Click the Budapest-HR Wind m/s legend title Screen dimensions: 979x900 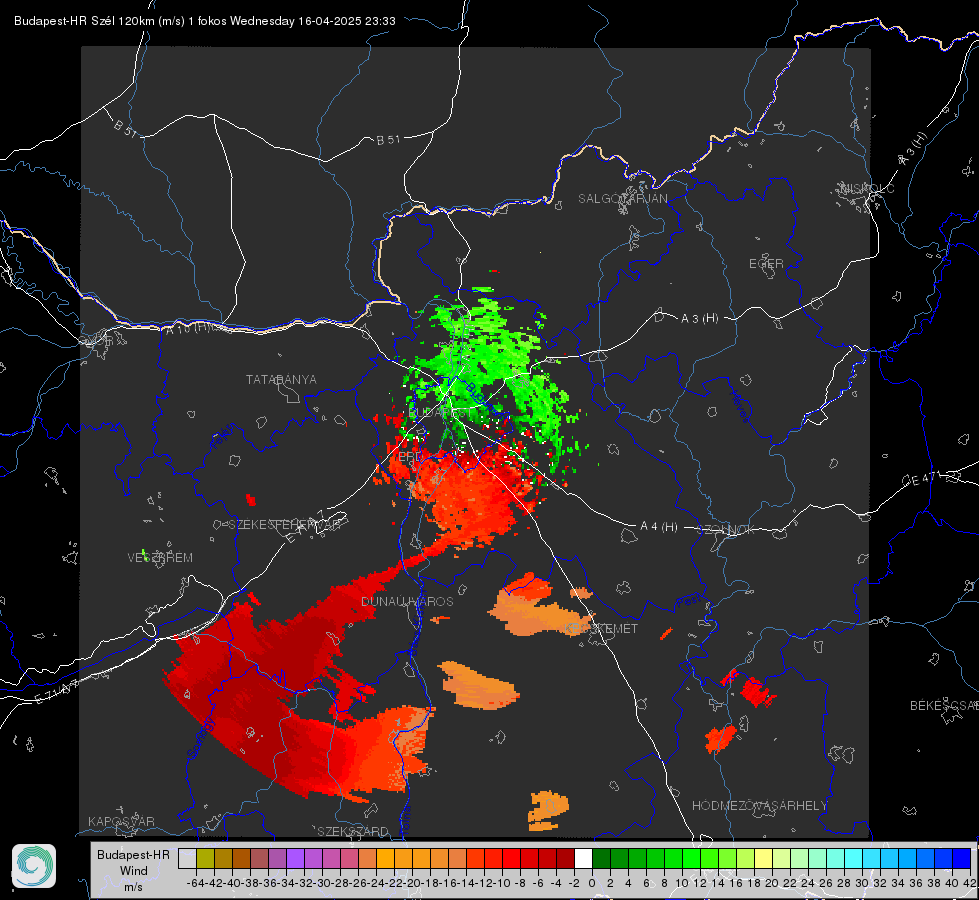tap(133, 870)
